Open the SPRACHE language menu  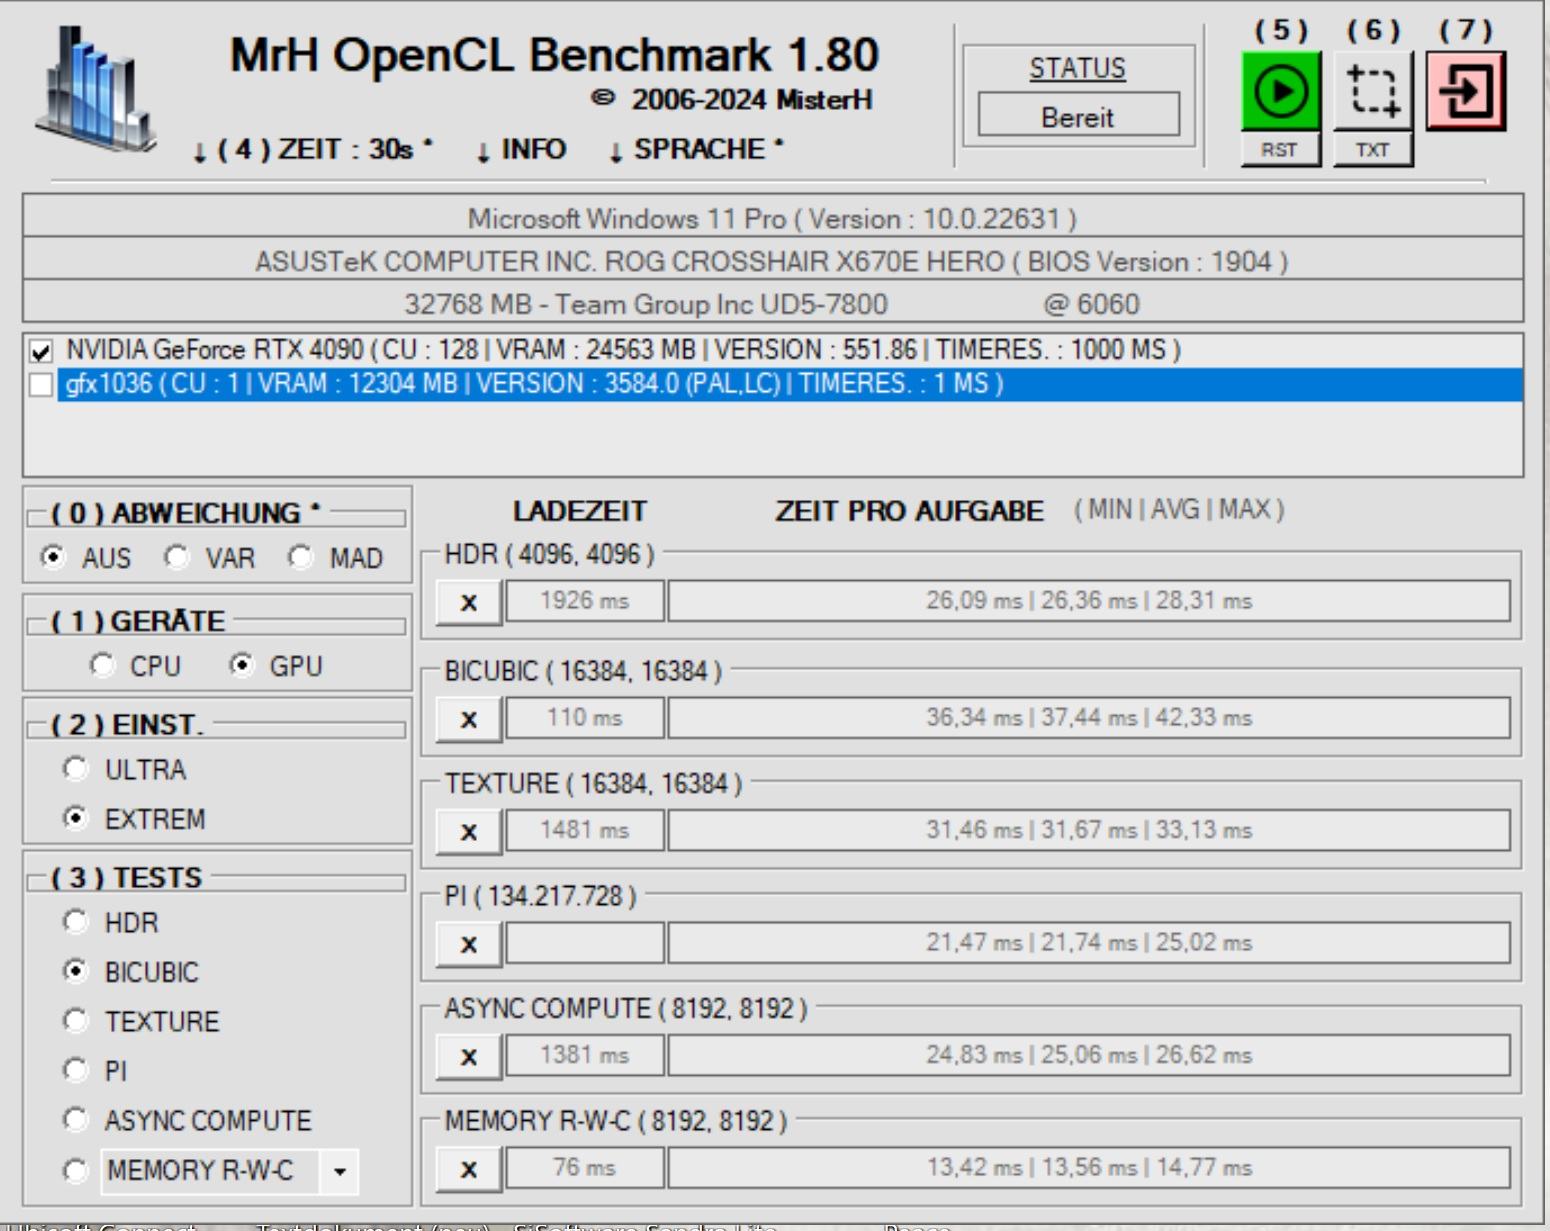(x=696, y=149)
